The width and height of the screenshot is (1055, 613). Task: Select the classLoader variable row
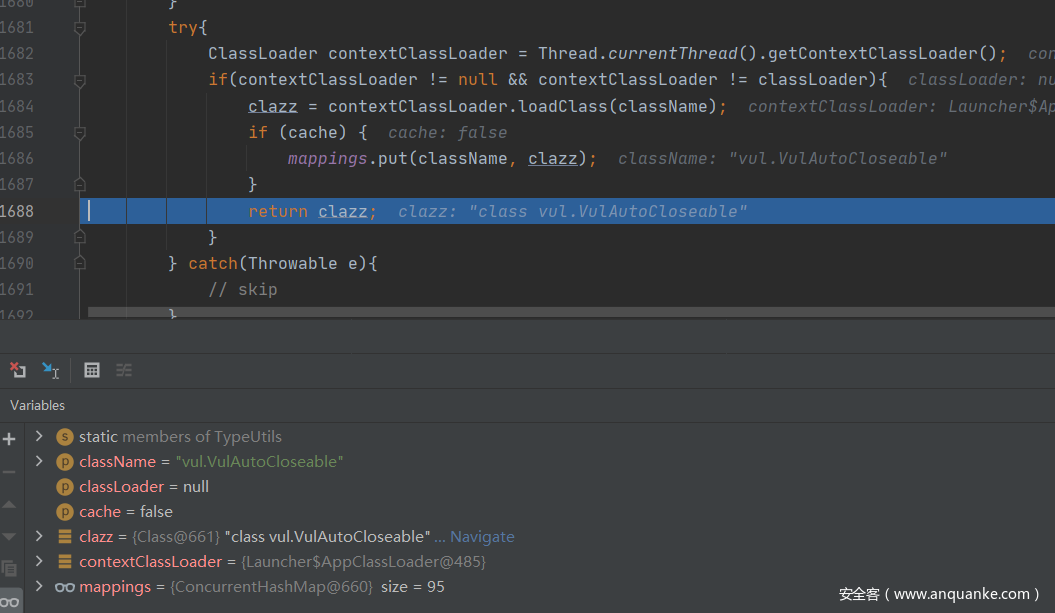pyautogui.click(x=143, y=486)
